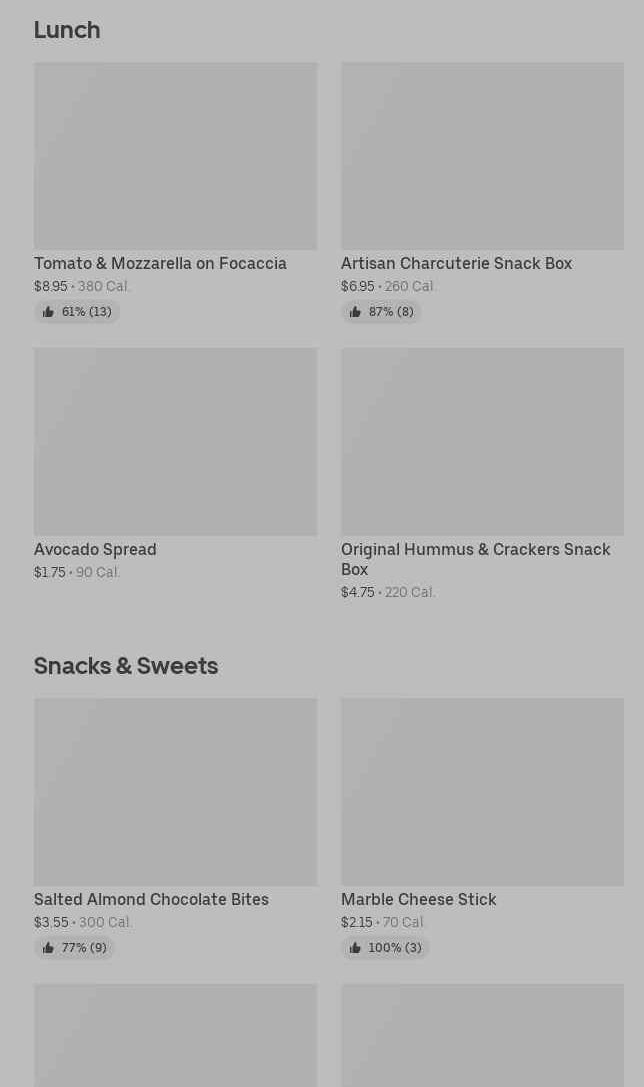The image size is (644, 1087).
Task: Open Tomato & Mozzarella on Focaccia photo
Action: (175, 156)
